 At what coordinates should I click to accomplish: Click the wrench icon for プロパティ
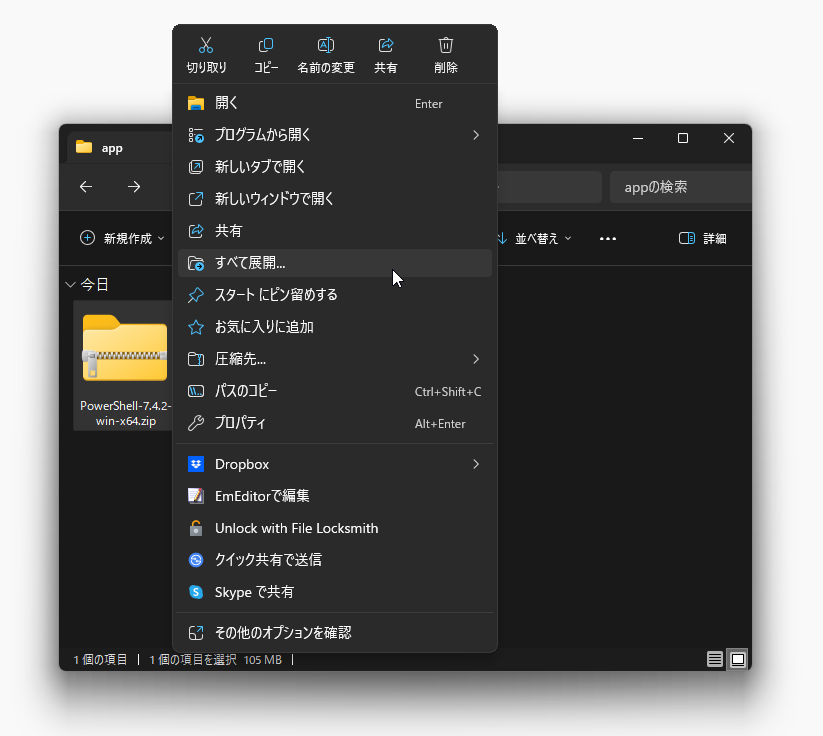click(196, 423)
